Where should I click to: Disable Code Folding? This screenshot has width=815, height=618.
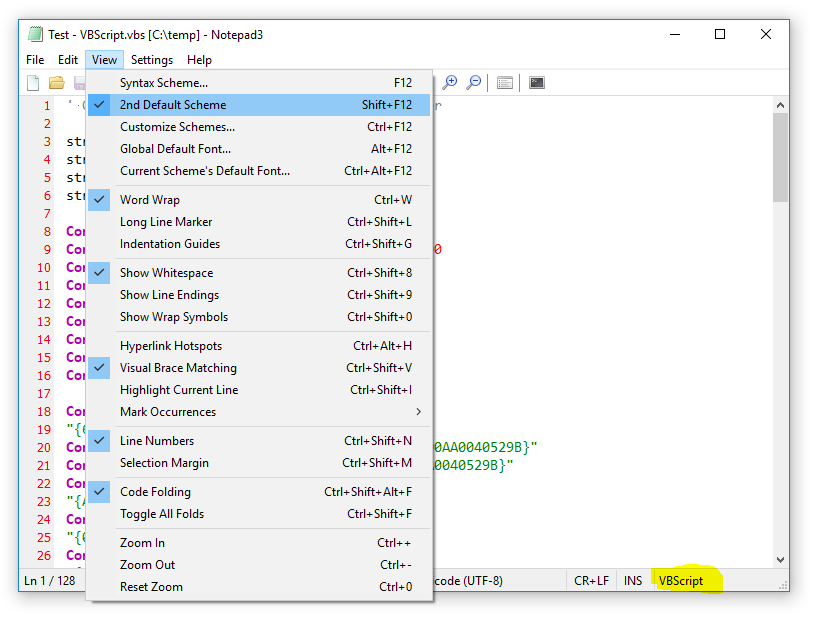pyautogui.click(x=259, y=492)
